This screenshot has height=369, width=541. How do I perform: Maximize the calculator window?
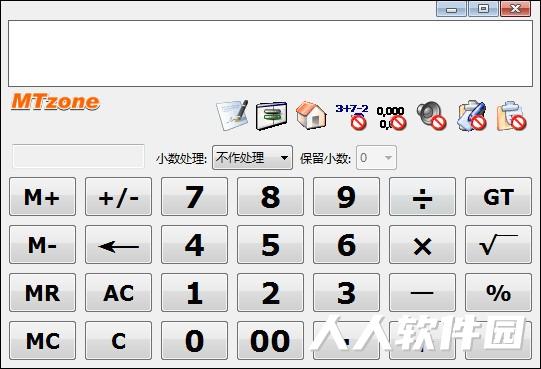(483, 9)
